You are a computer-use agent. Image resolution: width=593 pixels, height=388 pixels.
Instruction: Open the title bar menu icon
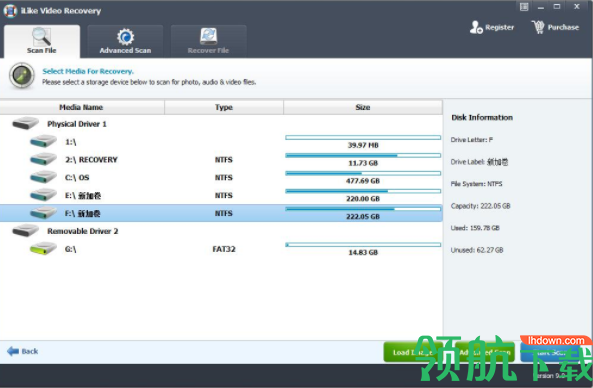click(524, 6)
